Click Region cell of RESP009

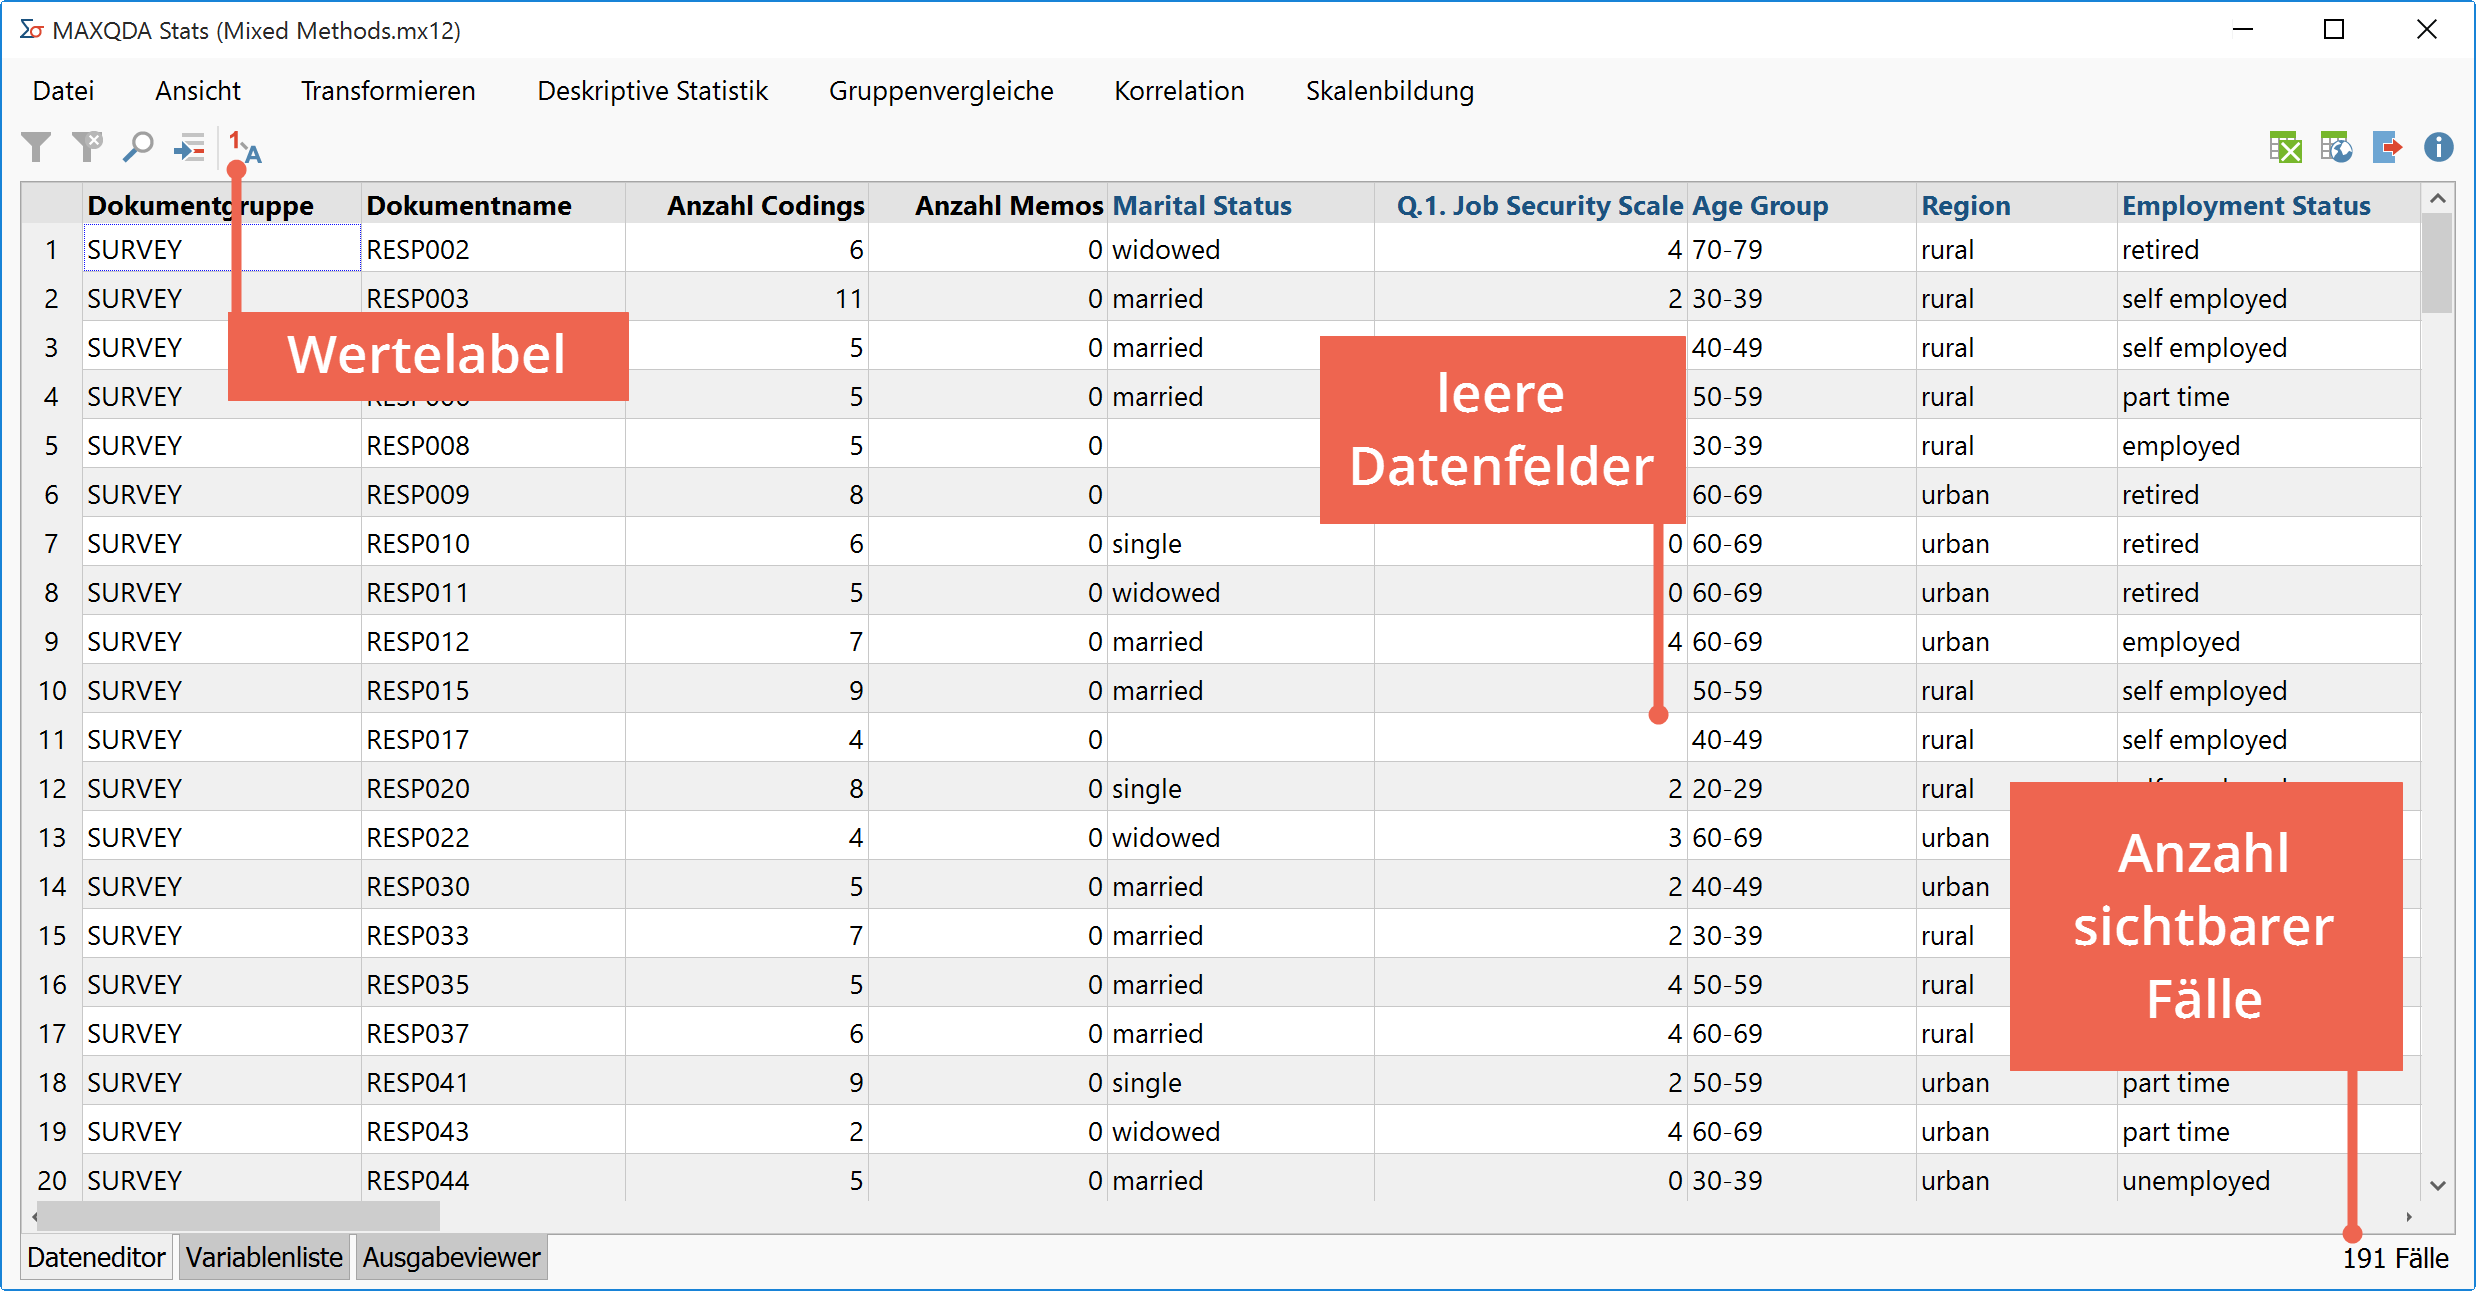point(2017,494)
